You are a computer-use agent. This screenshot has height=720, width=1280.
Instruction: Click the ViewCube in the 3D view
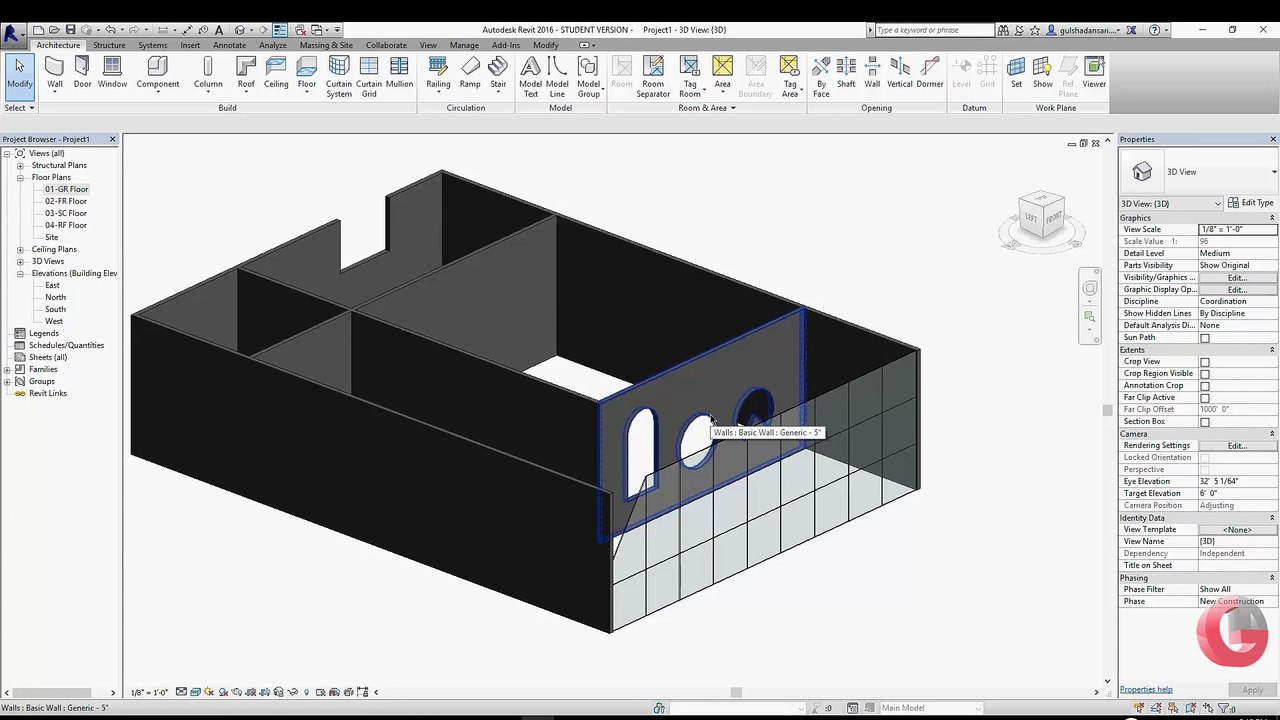(x=1041, y=218)
